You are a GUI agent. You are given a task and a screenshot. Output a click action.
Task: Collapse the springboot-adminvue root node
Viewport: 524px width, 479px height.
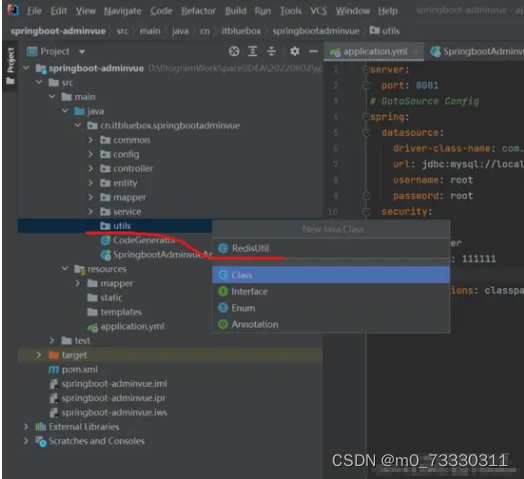tap(26, 68)
